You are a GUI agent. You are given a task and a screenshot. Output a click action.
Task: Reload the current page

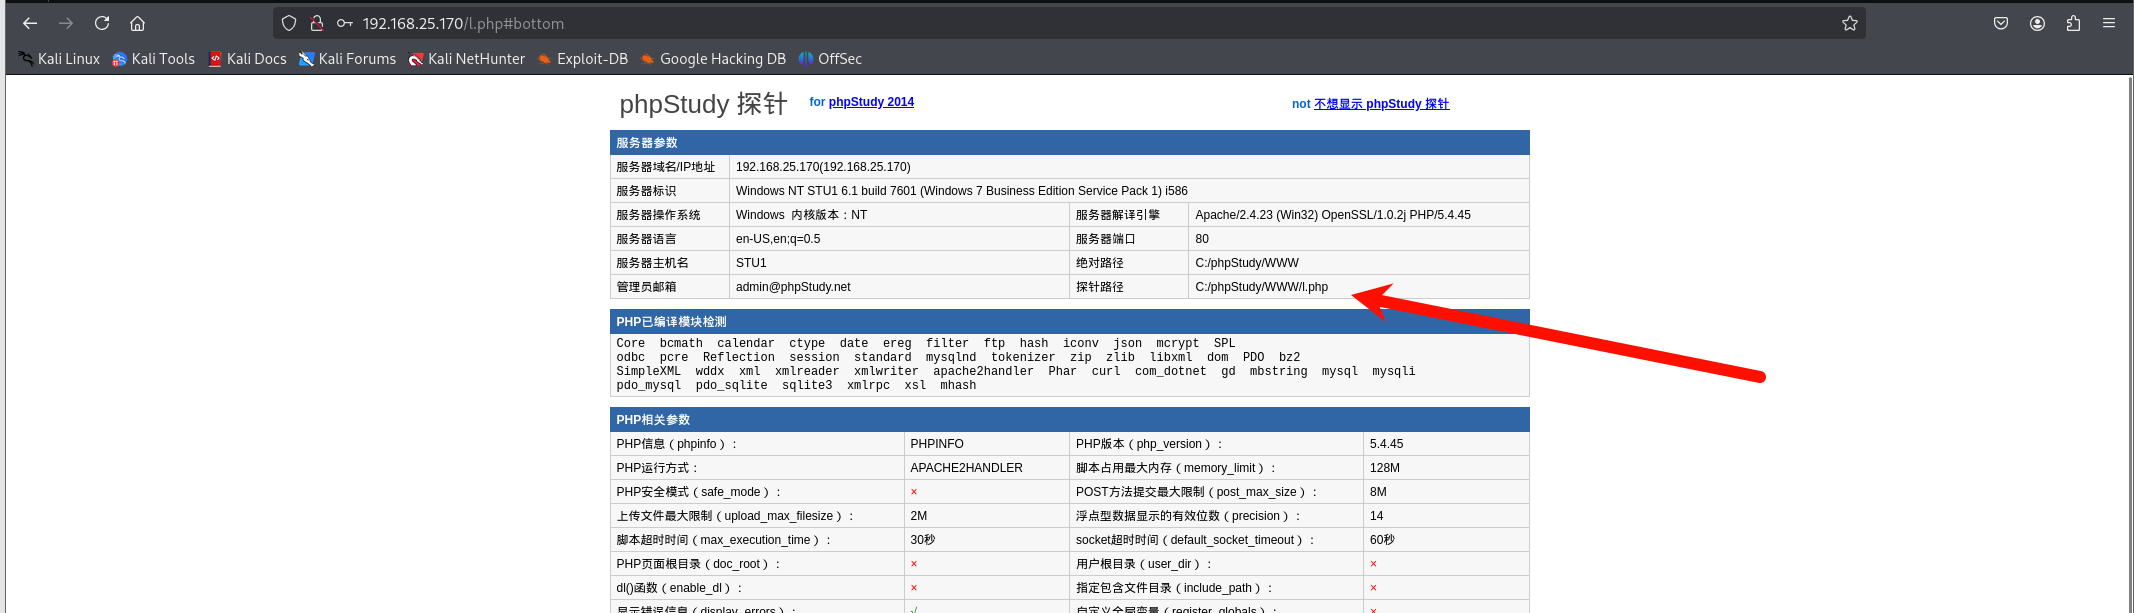click(x=102, y=23)
